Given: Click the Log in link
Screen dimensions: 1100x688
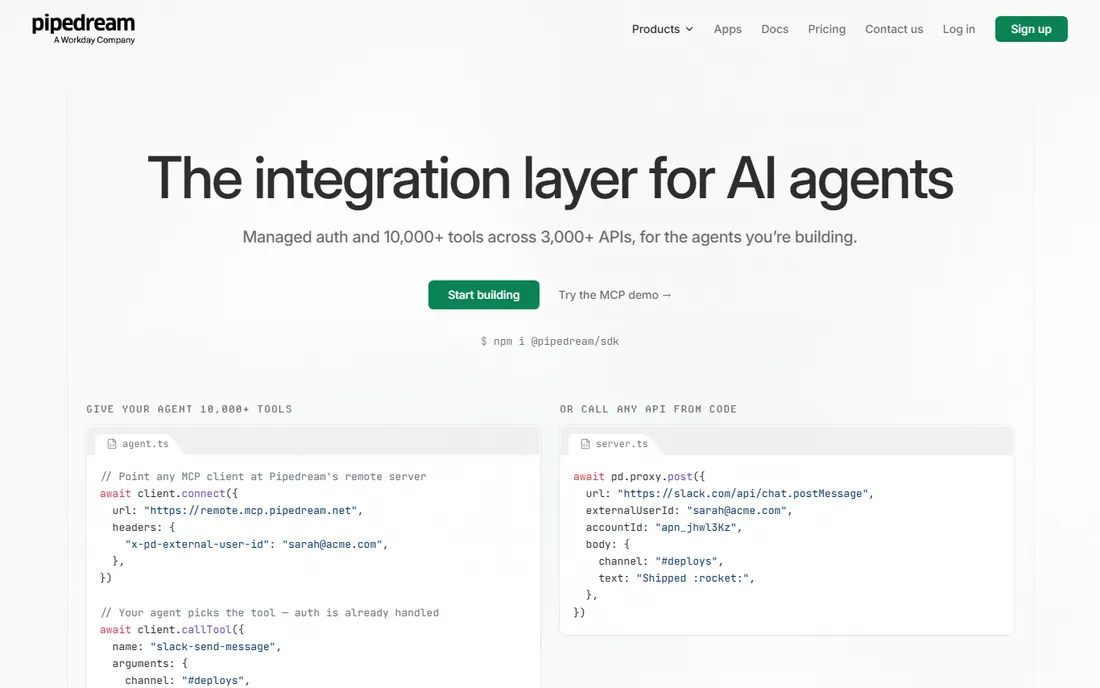Looking at the screenshot, I should (958, 29).
